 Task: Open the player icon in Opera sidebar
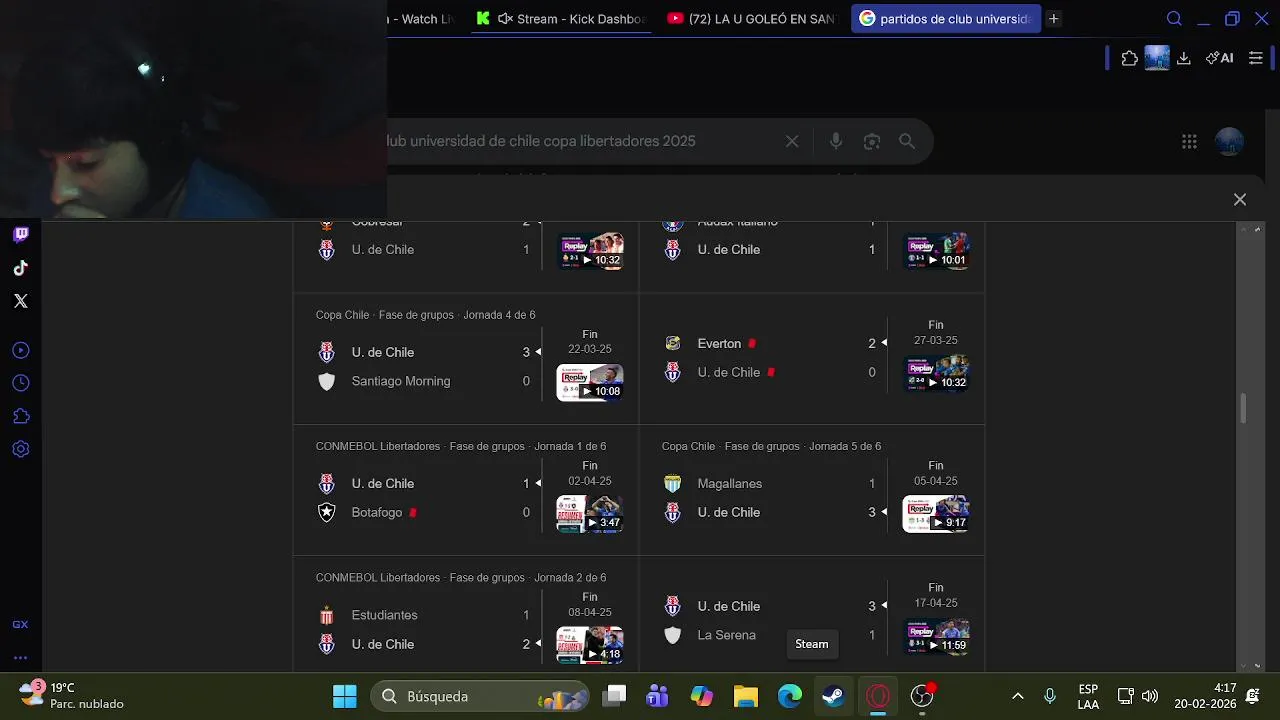pos(21,350)
